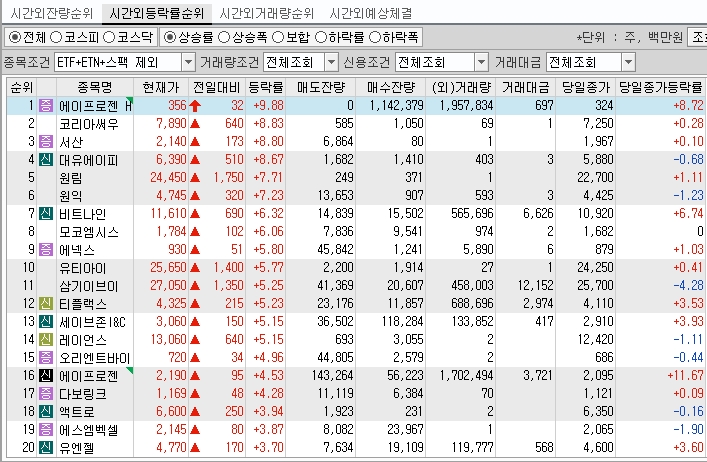Screen dimensions: 707x462
Task: Sort by the 종목명 column header
Action: 95,87
